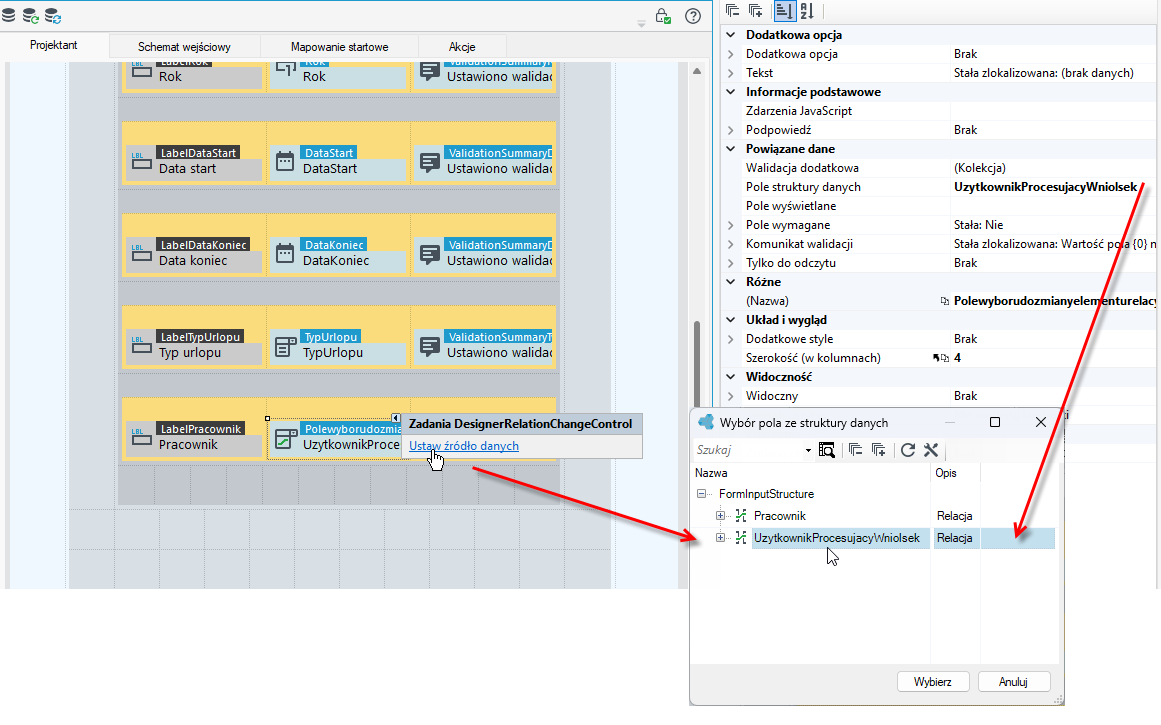
Task: Click the plain database icon in top toolbar
Action: (9, 14)
